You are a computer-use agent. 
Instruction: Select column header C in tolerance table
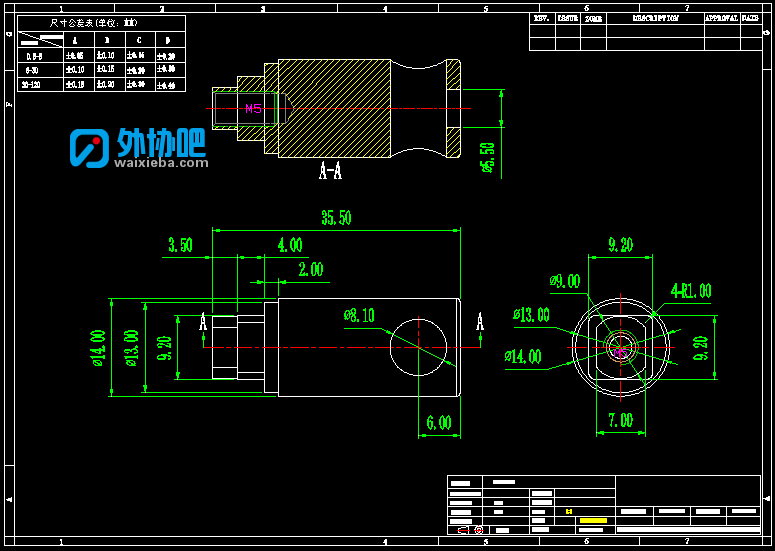click(139, 40)
